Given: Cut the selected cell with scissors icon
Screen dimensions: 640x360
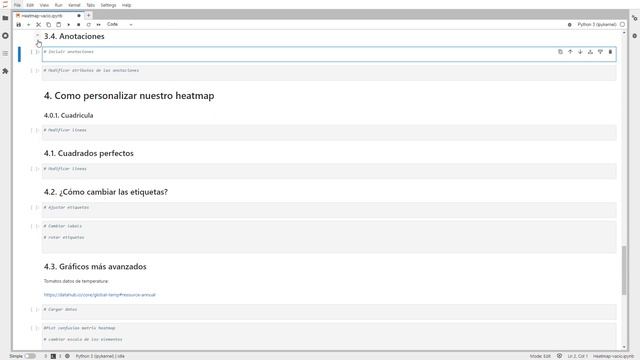Looking at the screenshot, I should [x=38, y=24].
